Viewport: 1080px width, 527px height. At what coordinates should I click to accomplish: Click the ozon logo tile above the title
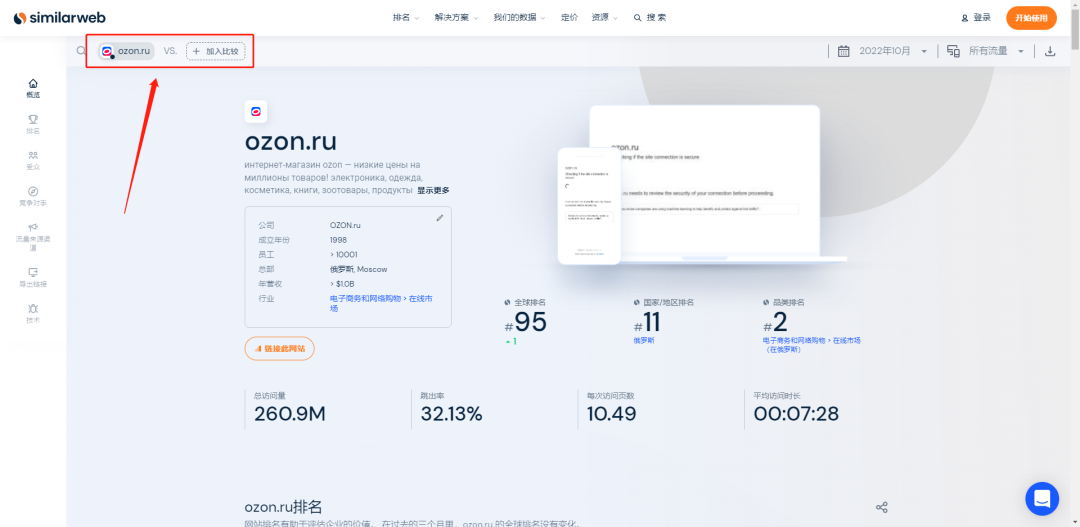click(256, 112)
